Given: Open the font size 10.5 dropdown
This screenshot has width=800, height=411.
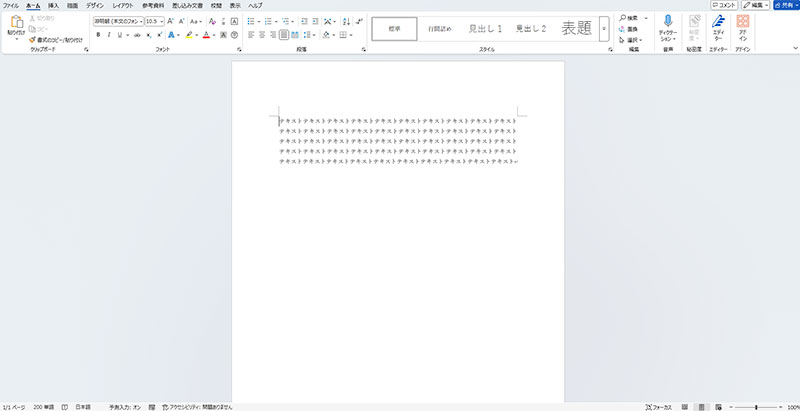Looking at the screenshot, I should coord(162,21).
